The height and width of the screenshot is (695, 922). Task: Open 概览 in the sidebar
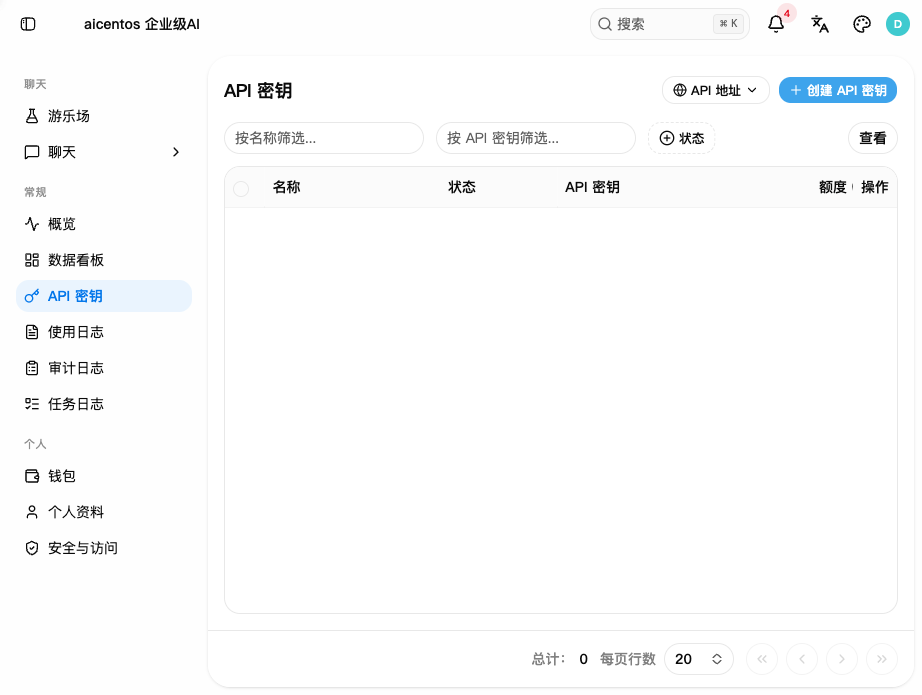[104, 224]
